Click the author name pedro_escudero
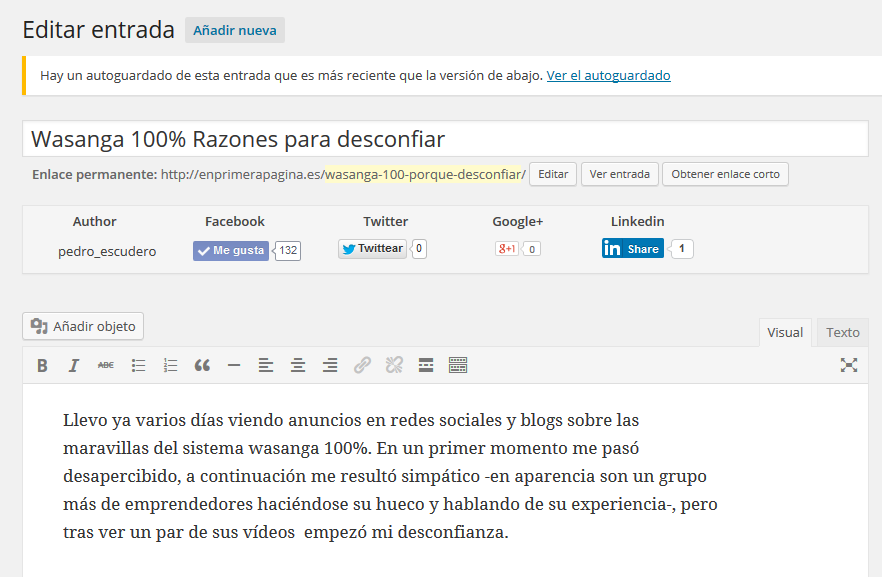The image size is (882, 577). tap(107, 251)
